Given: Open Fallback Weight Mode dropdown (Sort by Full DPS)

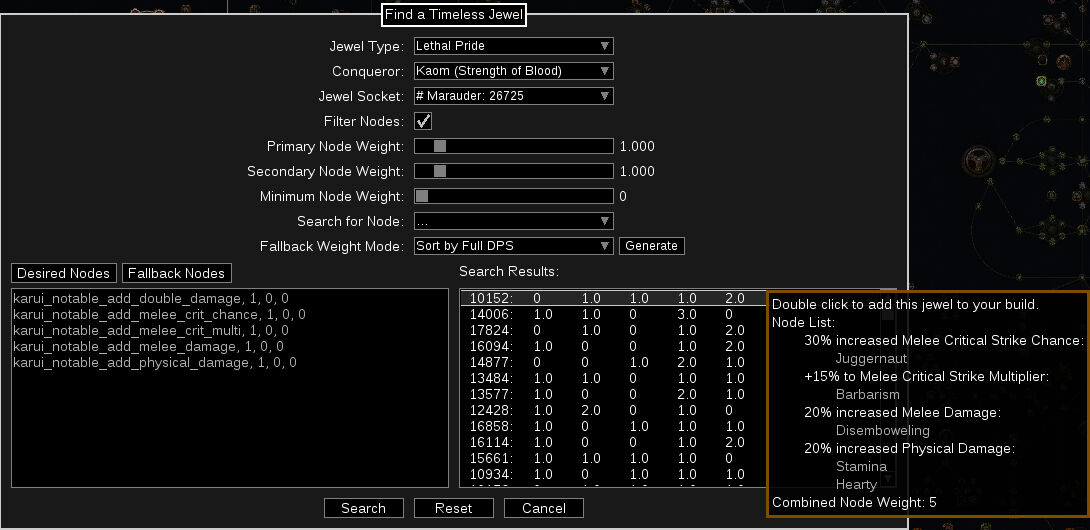Looking at the screenshot, I should point(514,246).
